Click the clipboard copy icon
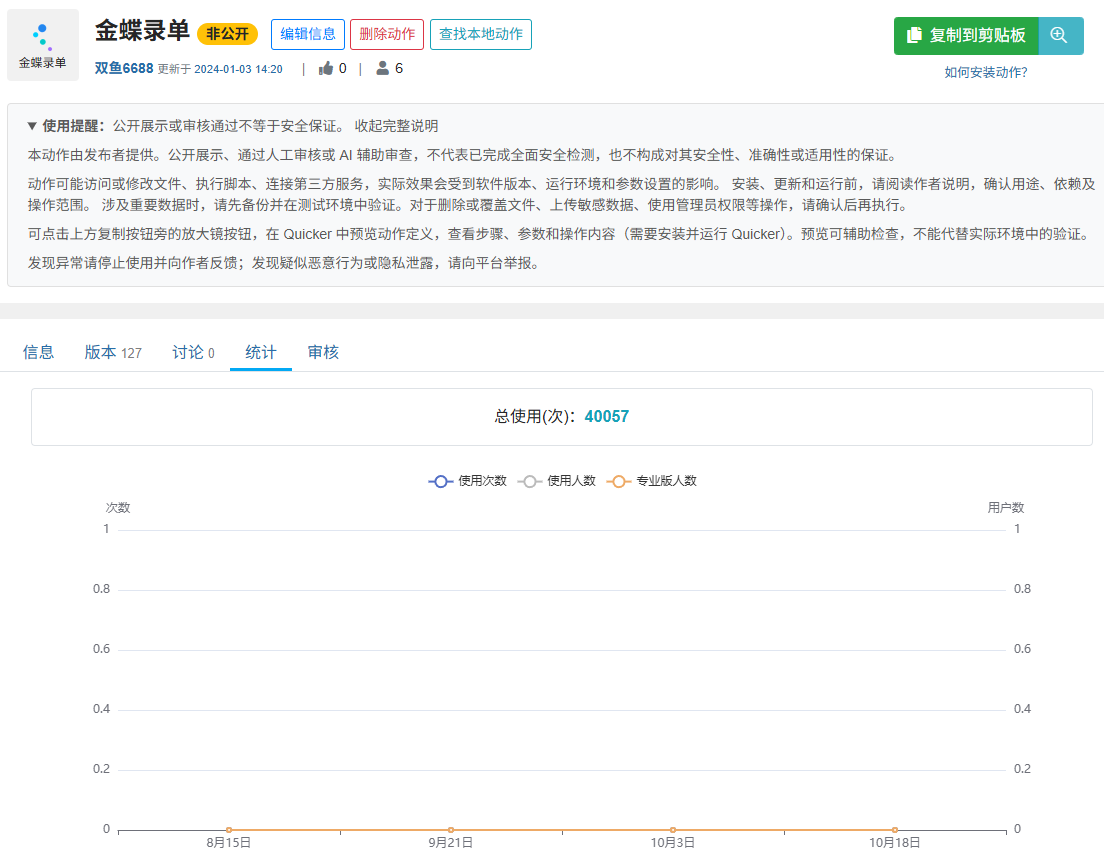The width and height of the screenshot is (1104, 860). click(914, 35)
